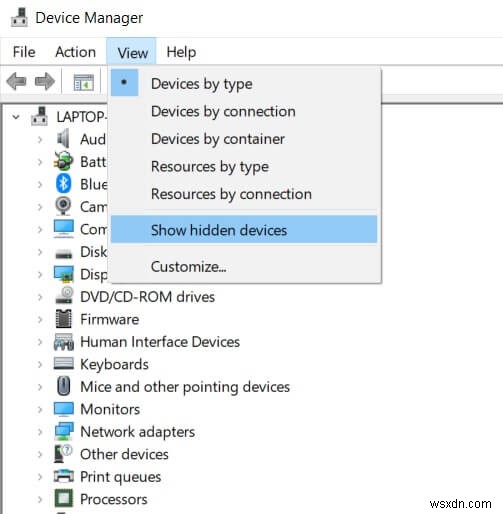Choose Devices by container view
This screenshot has width=503, height=514.
244,139
